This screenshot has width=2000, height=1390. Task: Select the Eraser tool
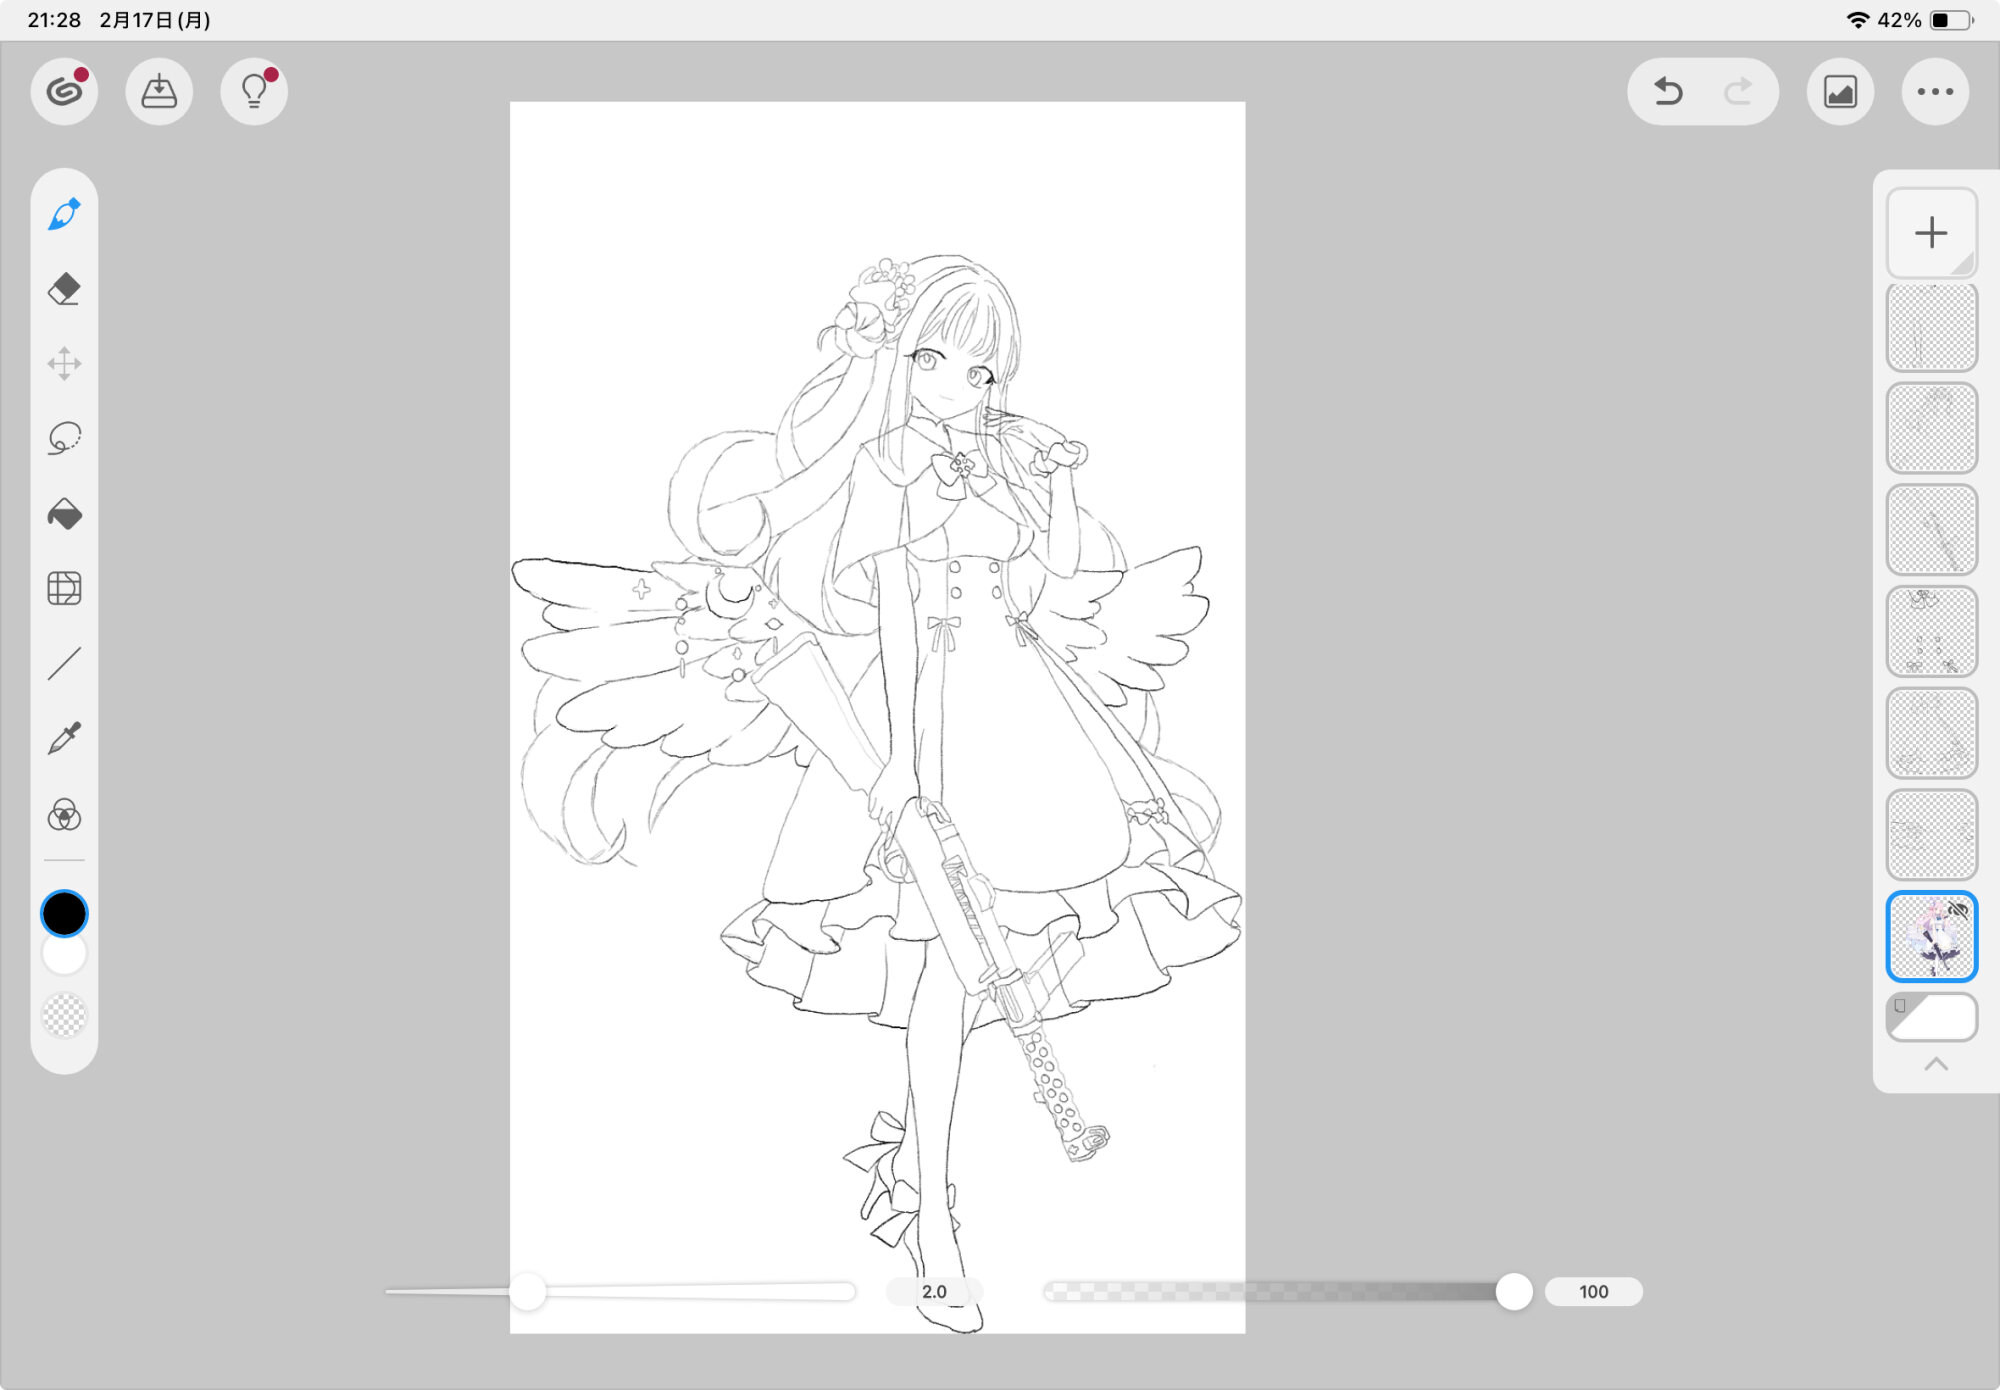tap(64, 289)
